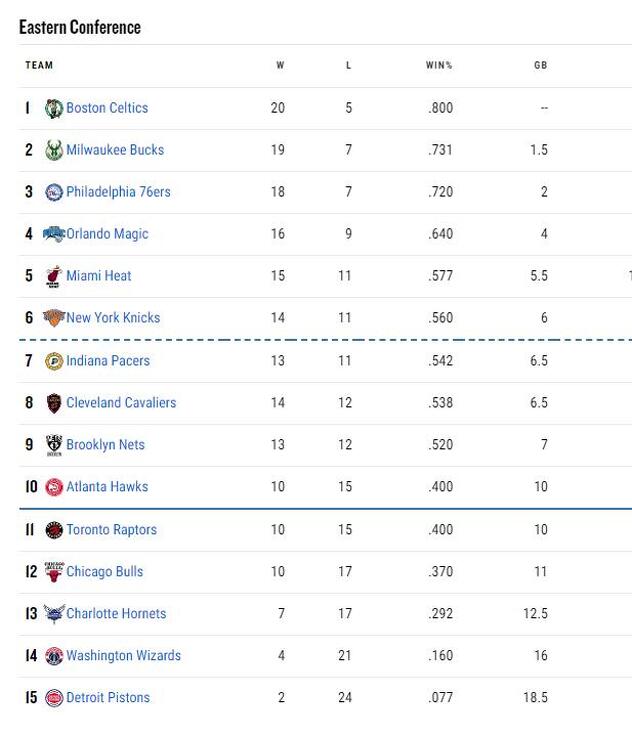
Task: Select the Atlanta Hawks logo
Action: tap(54, 487)
